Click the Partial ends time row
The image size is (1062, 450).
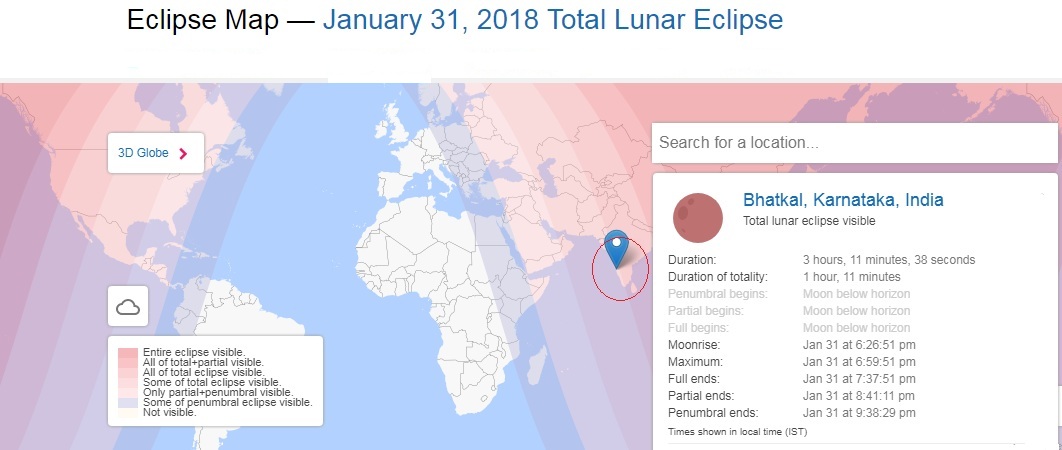pyautogui.click(x=792, y=396)
